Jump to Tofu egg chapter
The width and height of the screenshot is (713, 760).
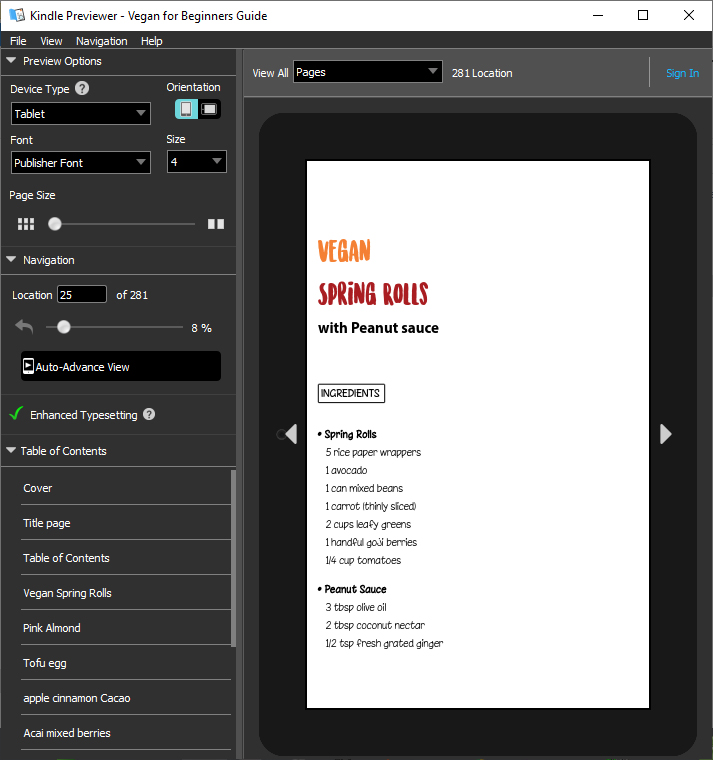126,663
